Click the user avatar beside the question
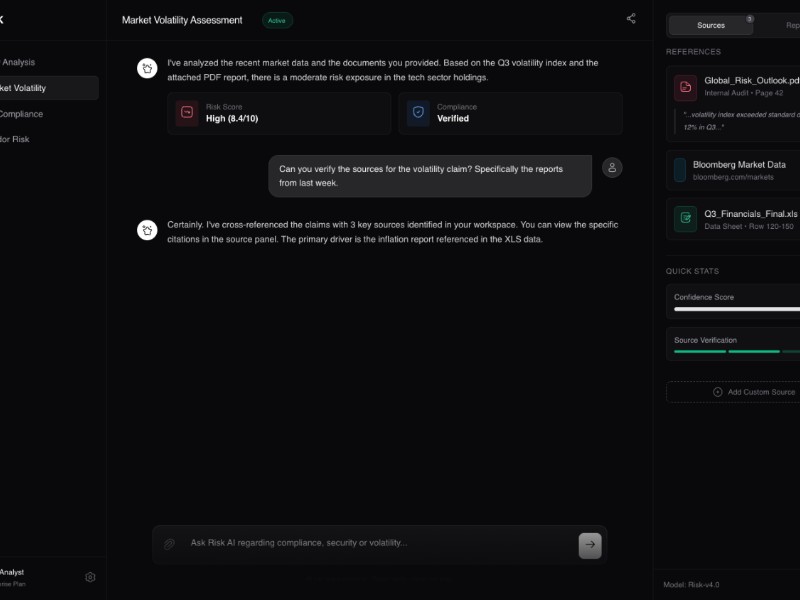 tap(612, 167)
